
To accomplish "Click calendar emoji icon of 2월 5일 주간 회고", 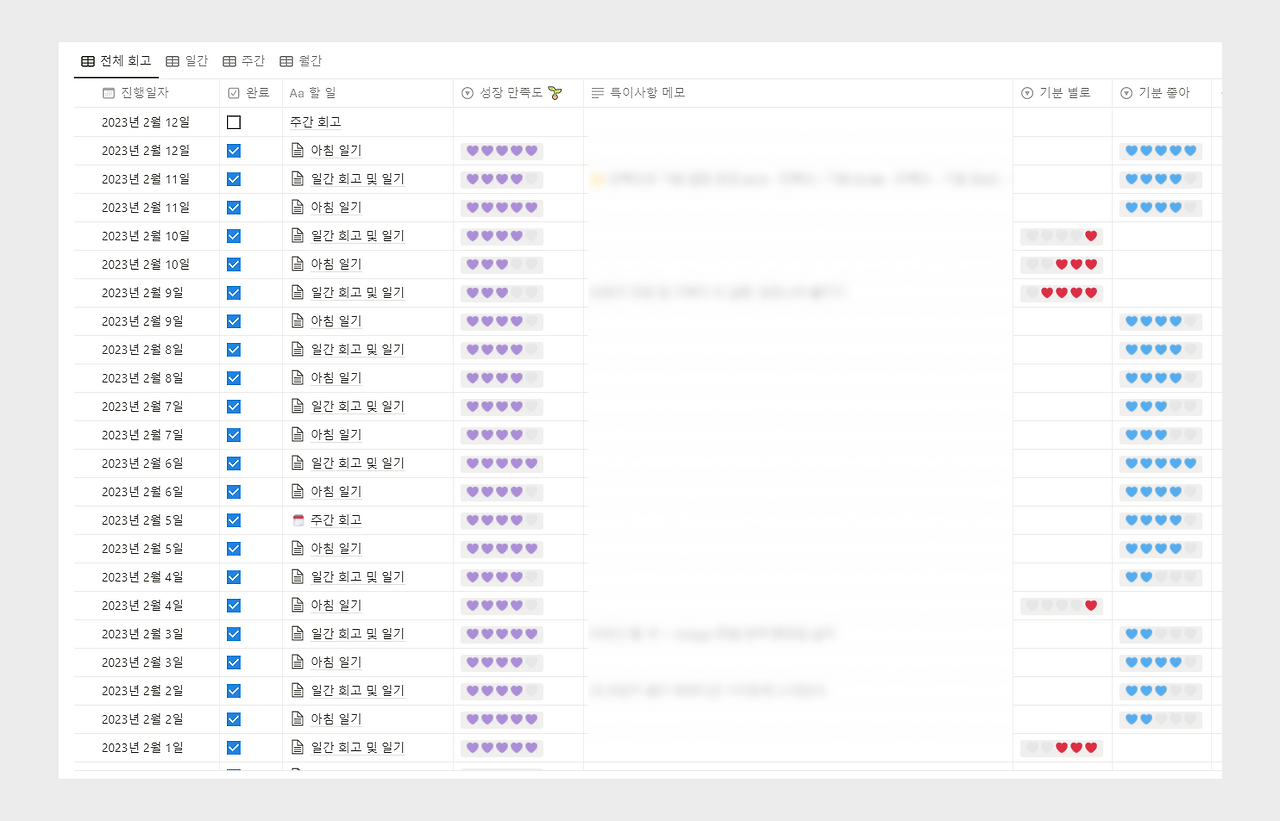I will coord(297,520).
